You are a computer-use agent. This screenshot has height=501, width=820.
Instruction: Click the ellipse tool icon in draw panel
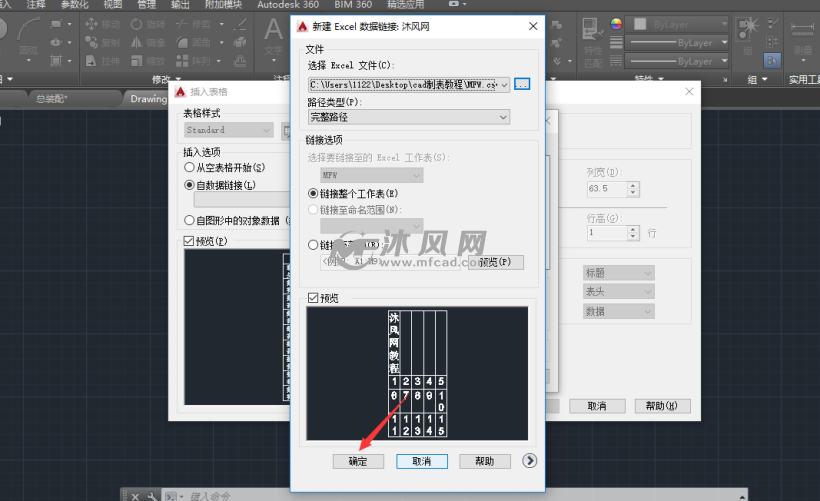(56, 42)
